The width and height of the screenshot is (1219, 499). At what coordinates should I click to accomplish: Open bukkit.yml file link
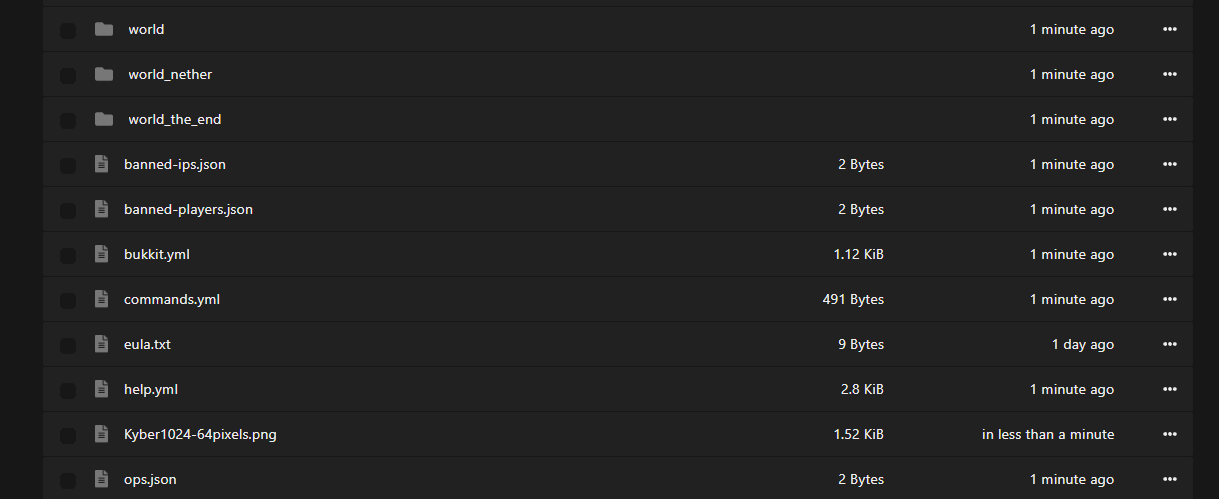click(157, 254)
